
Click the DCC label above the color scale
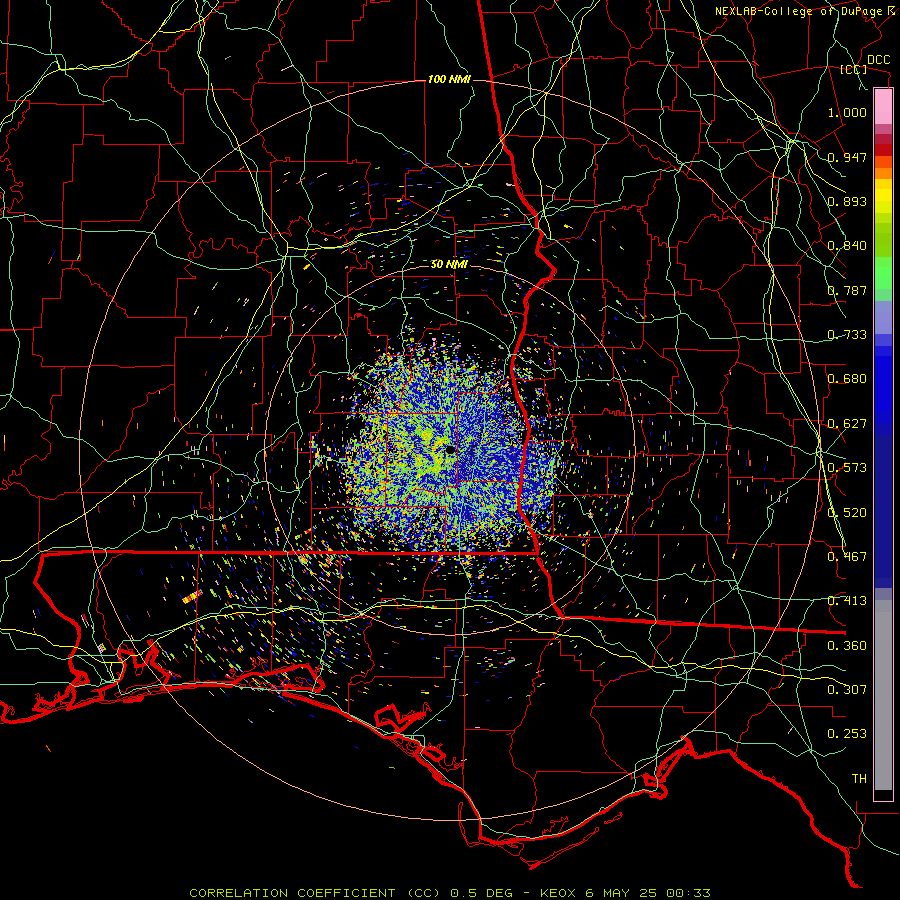pyautogui.click(x=879, y=60)
